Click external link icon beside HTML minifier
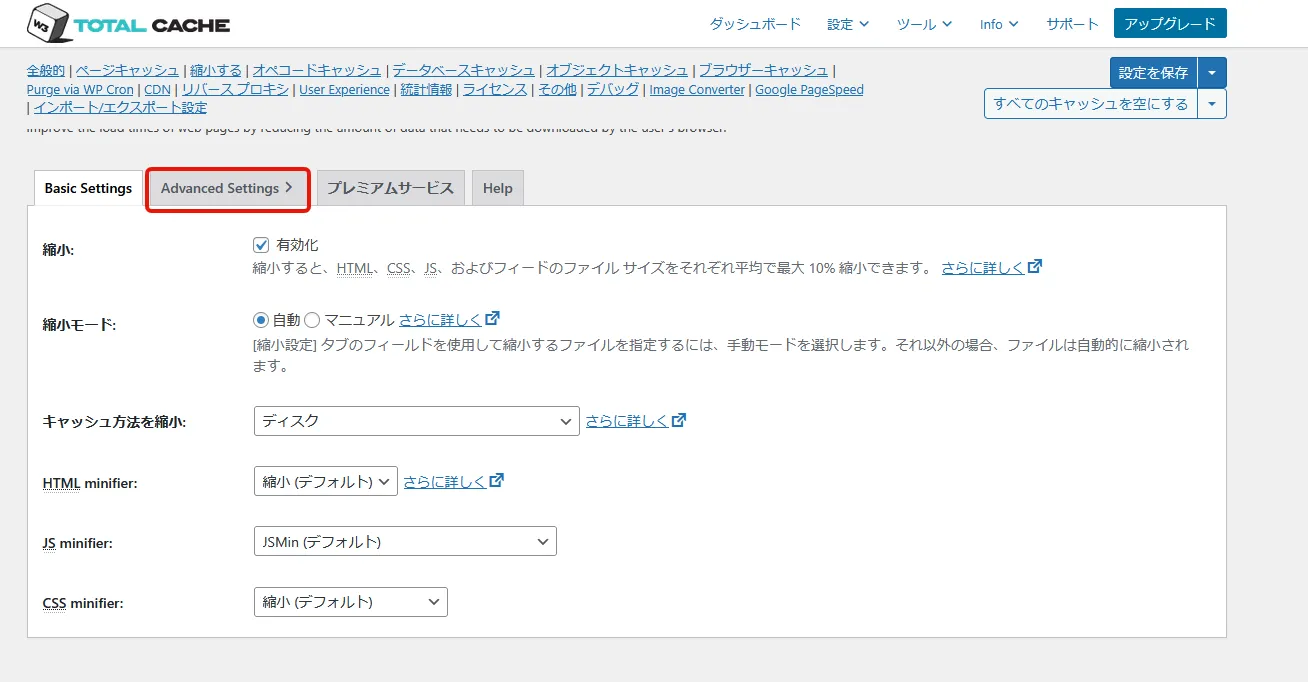This screenshot has width=1308, height=682. pyautogui.click(x=497, y=481)
